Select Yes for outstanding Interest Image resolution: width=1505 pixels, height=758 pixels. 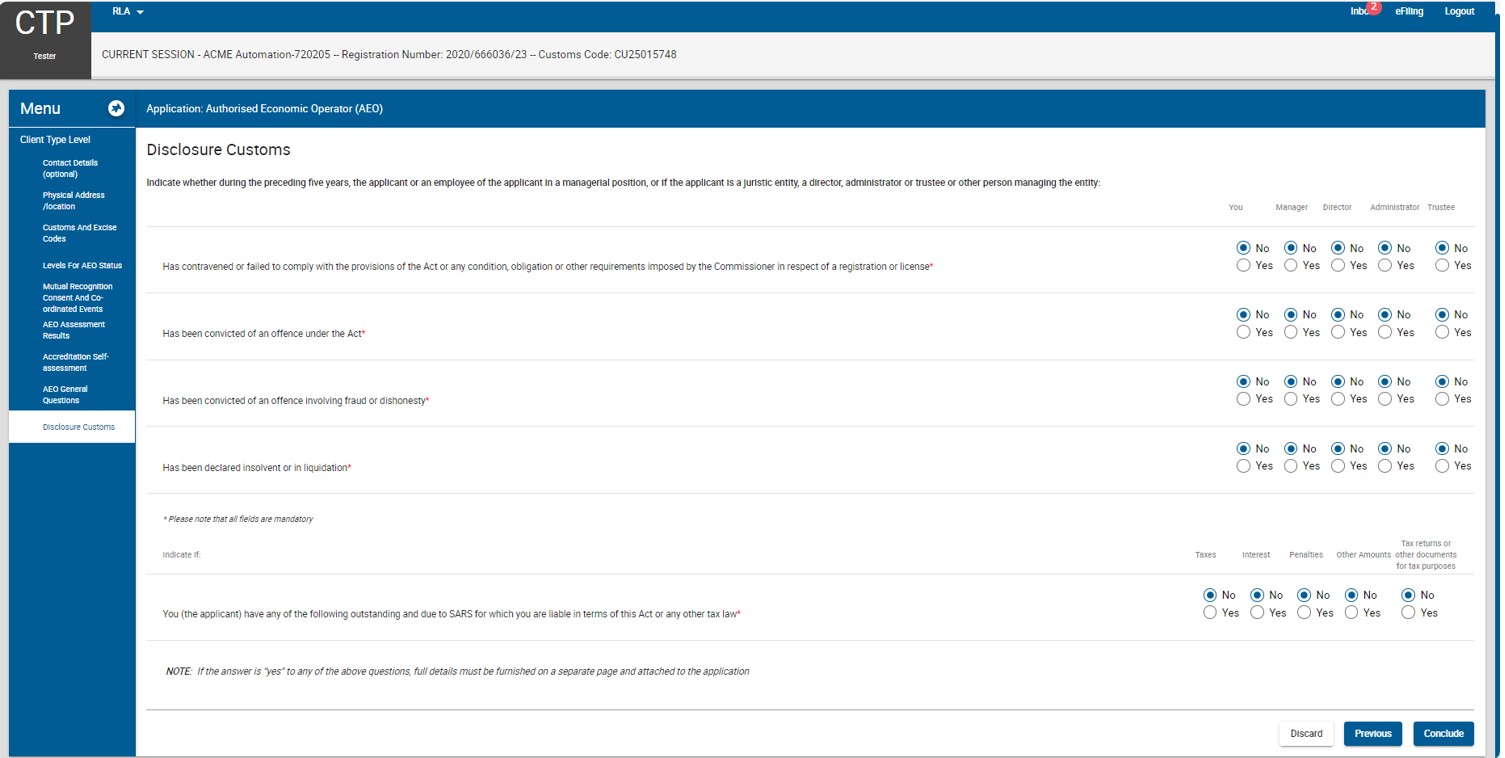point(1257,613)
